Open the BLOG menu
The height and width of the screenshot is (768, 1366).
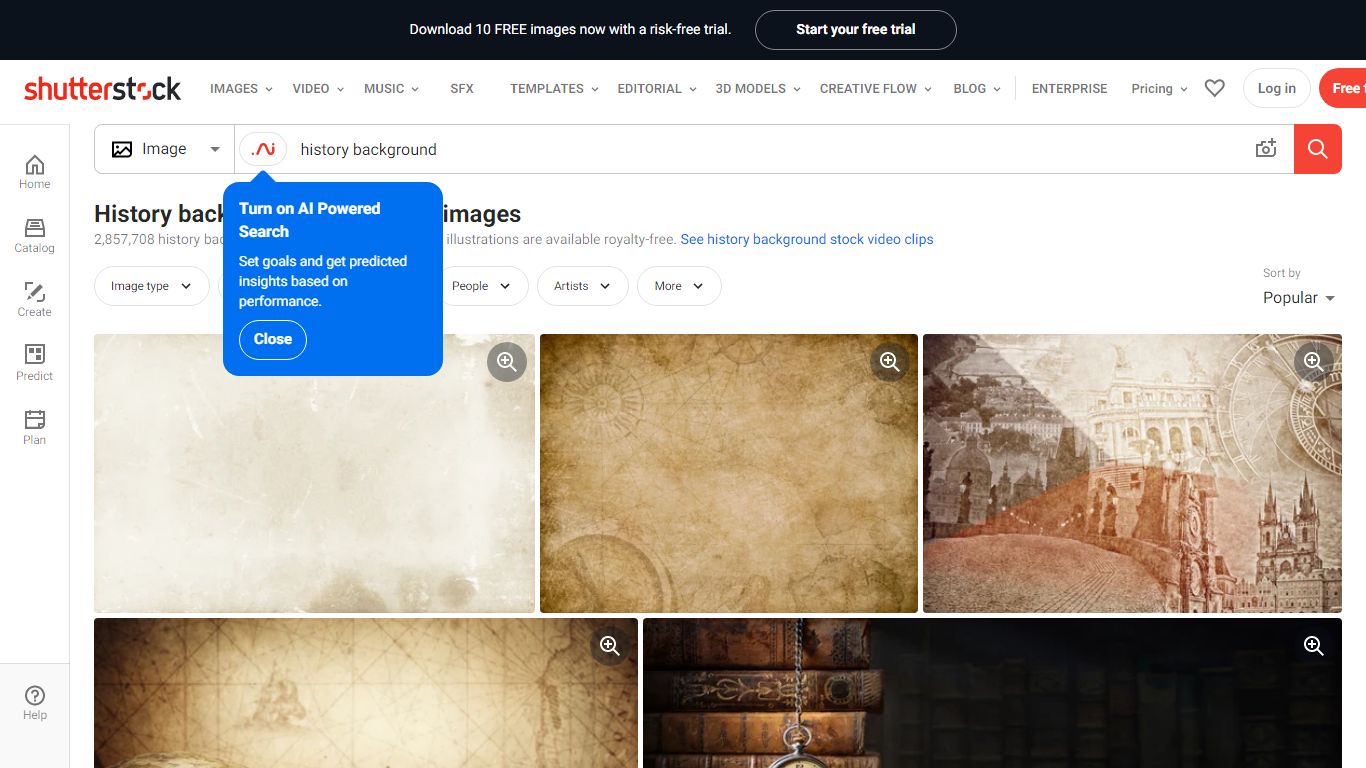977,89
